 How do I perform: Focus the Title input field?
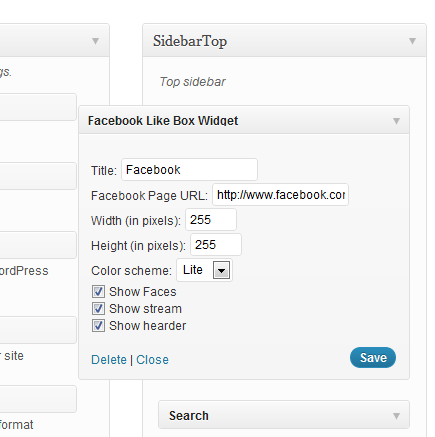[189, 170]
